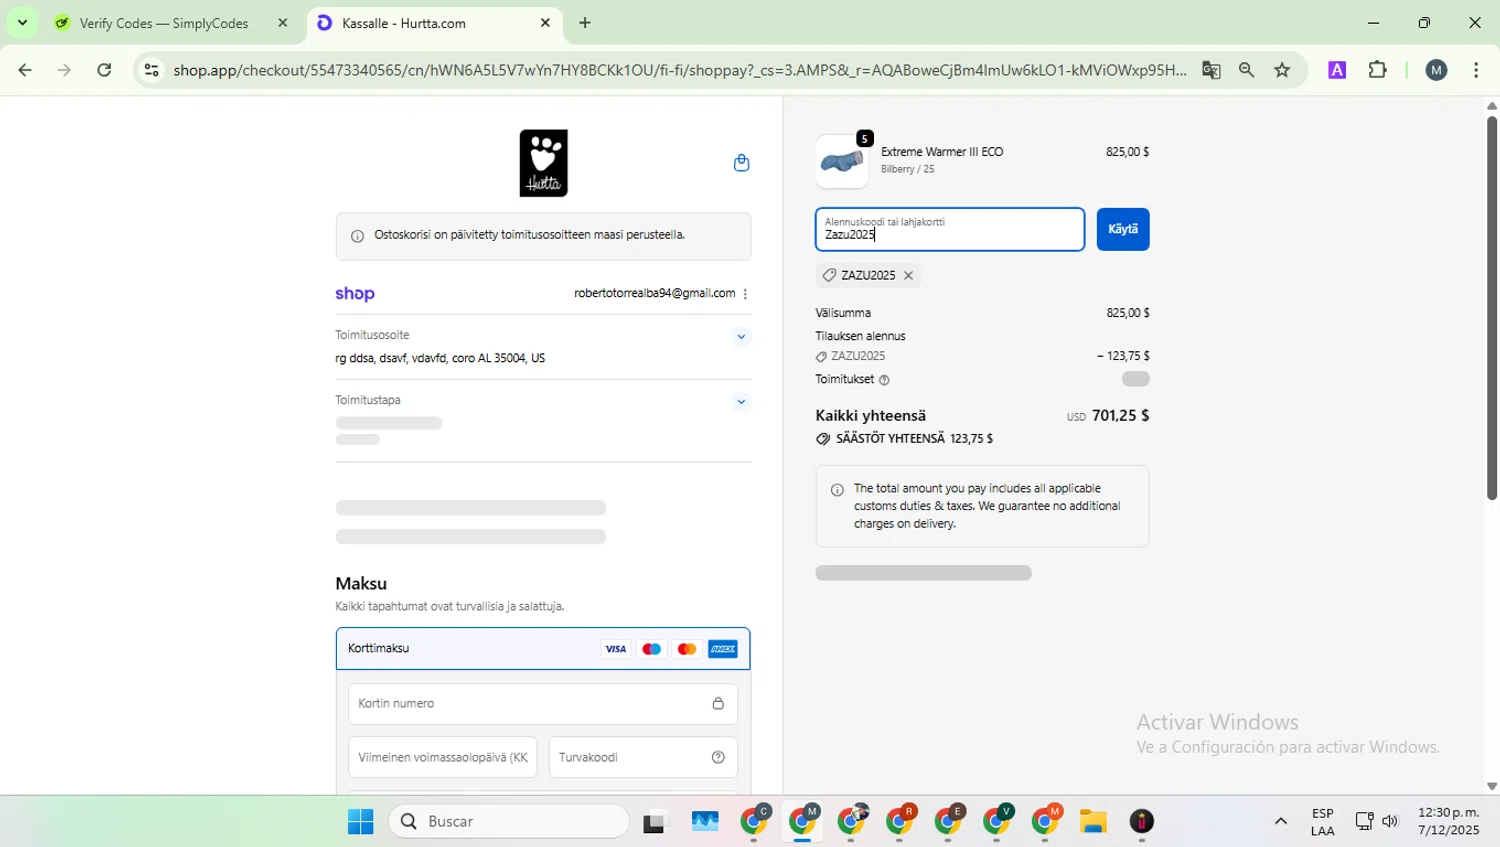The image size is (1500, 847).
Task: Click the robertotorrealba94@gmail.com email
Action: pyautogui.click(x=654, y=294)
